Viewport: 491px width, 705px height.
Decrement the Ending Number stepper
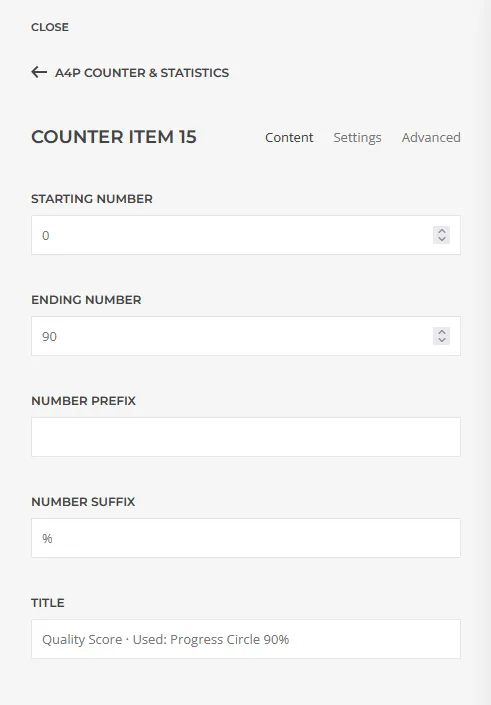[442, 340]
